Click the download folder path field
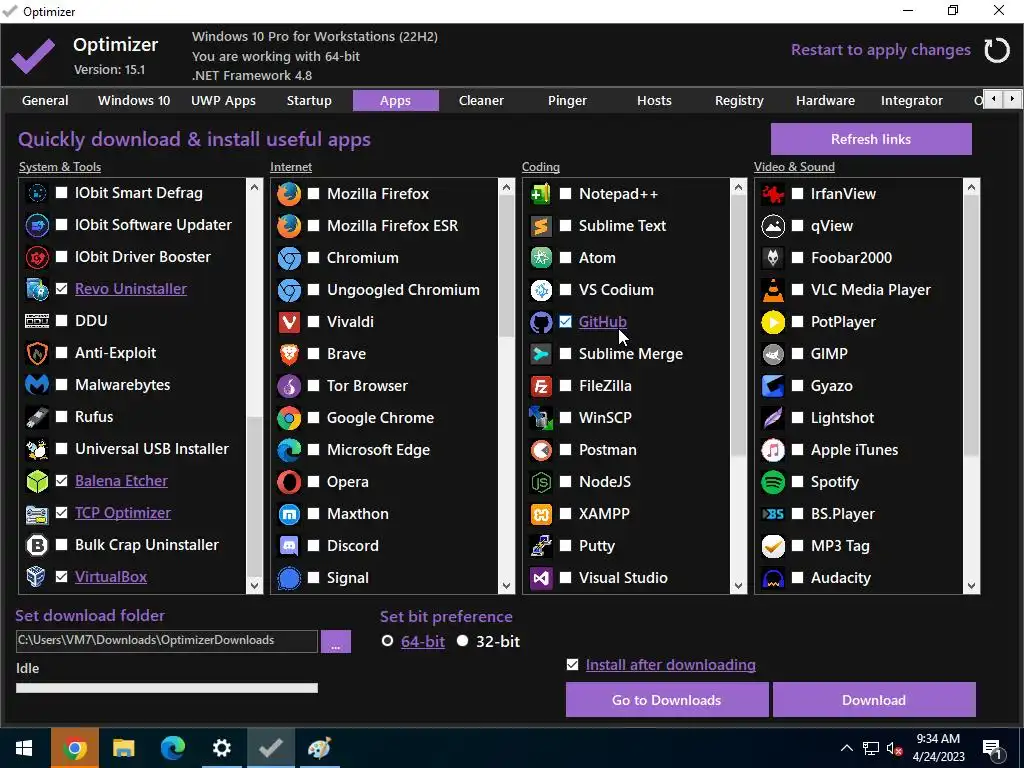This screenshot has width=1024, height=768. click(x=167, y=641)
